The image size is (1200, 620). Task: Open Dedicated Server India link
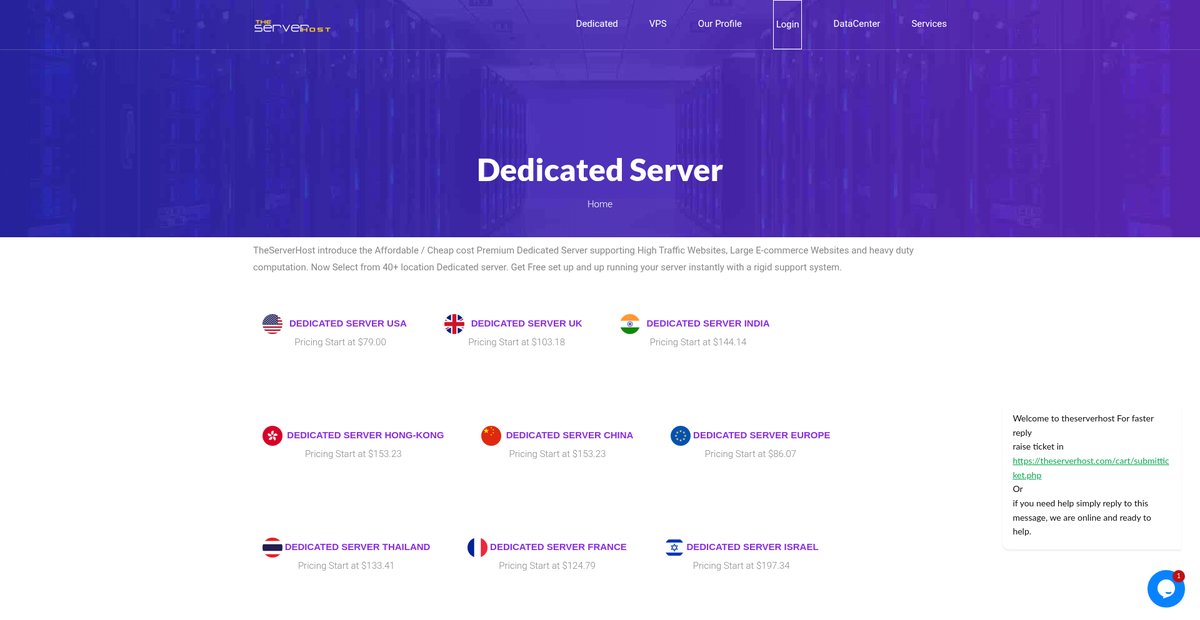coord(708,324)
